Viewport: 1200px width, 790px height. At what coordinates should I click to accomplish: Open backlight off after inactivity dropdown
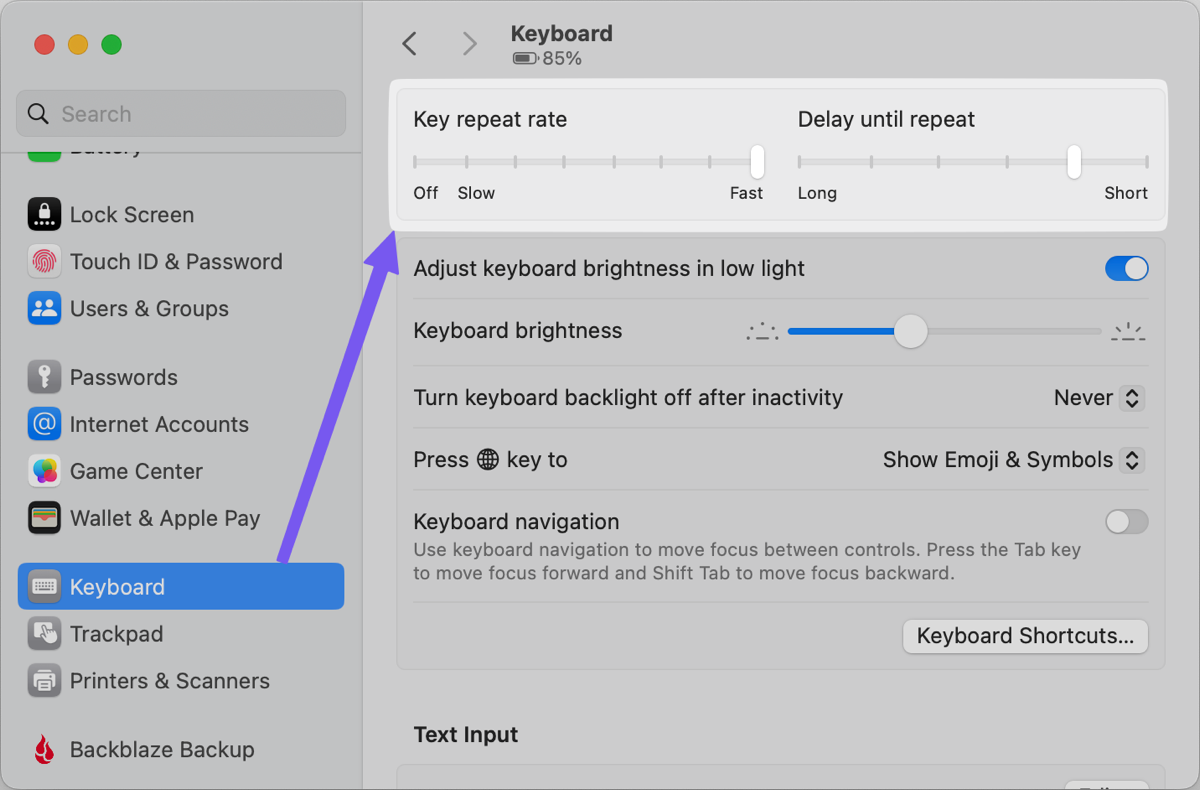(x=1131, y=398)
